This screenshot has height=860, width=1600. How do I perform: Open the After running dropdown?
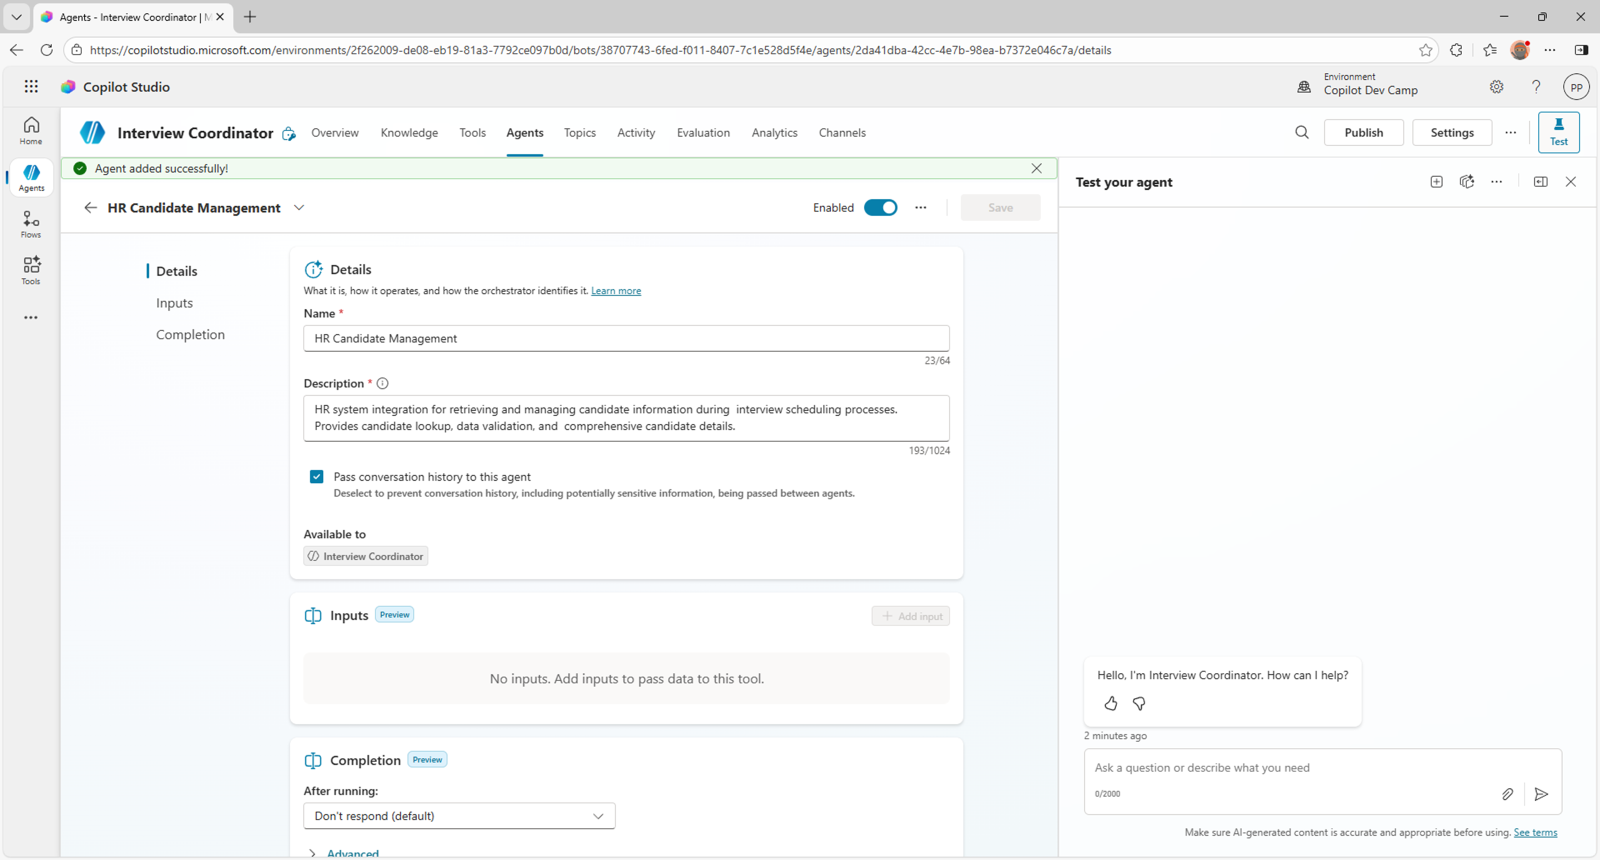tap(459, 816)
